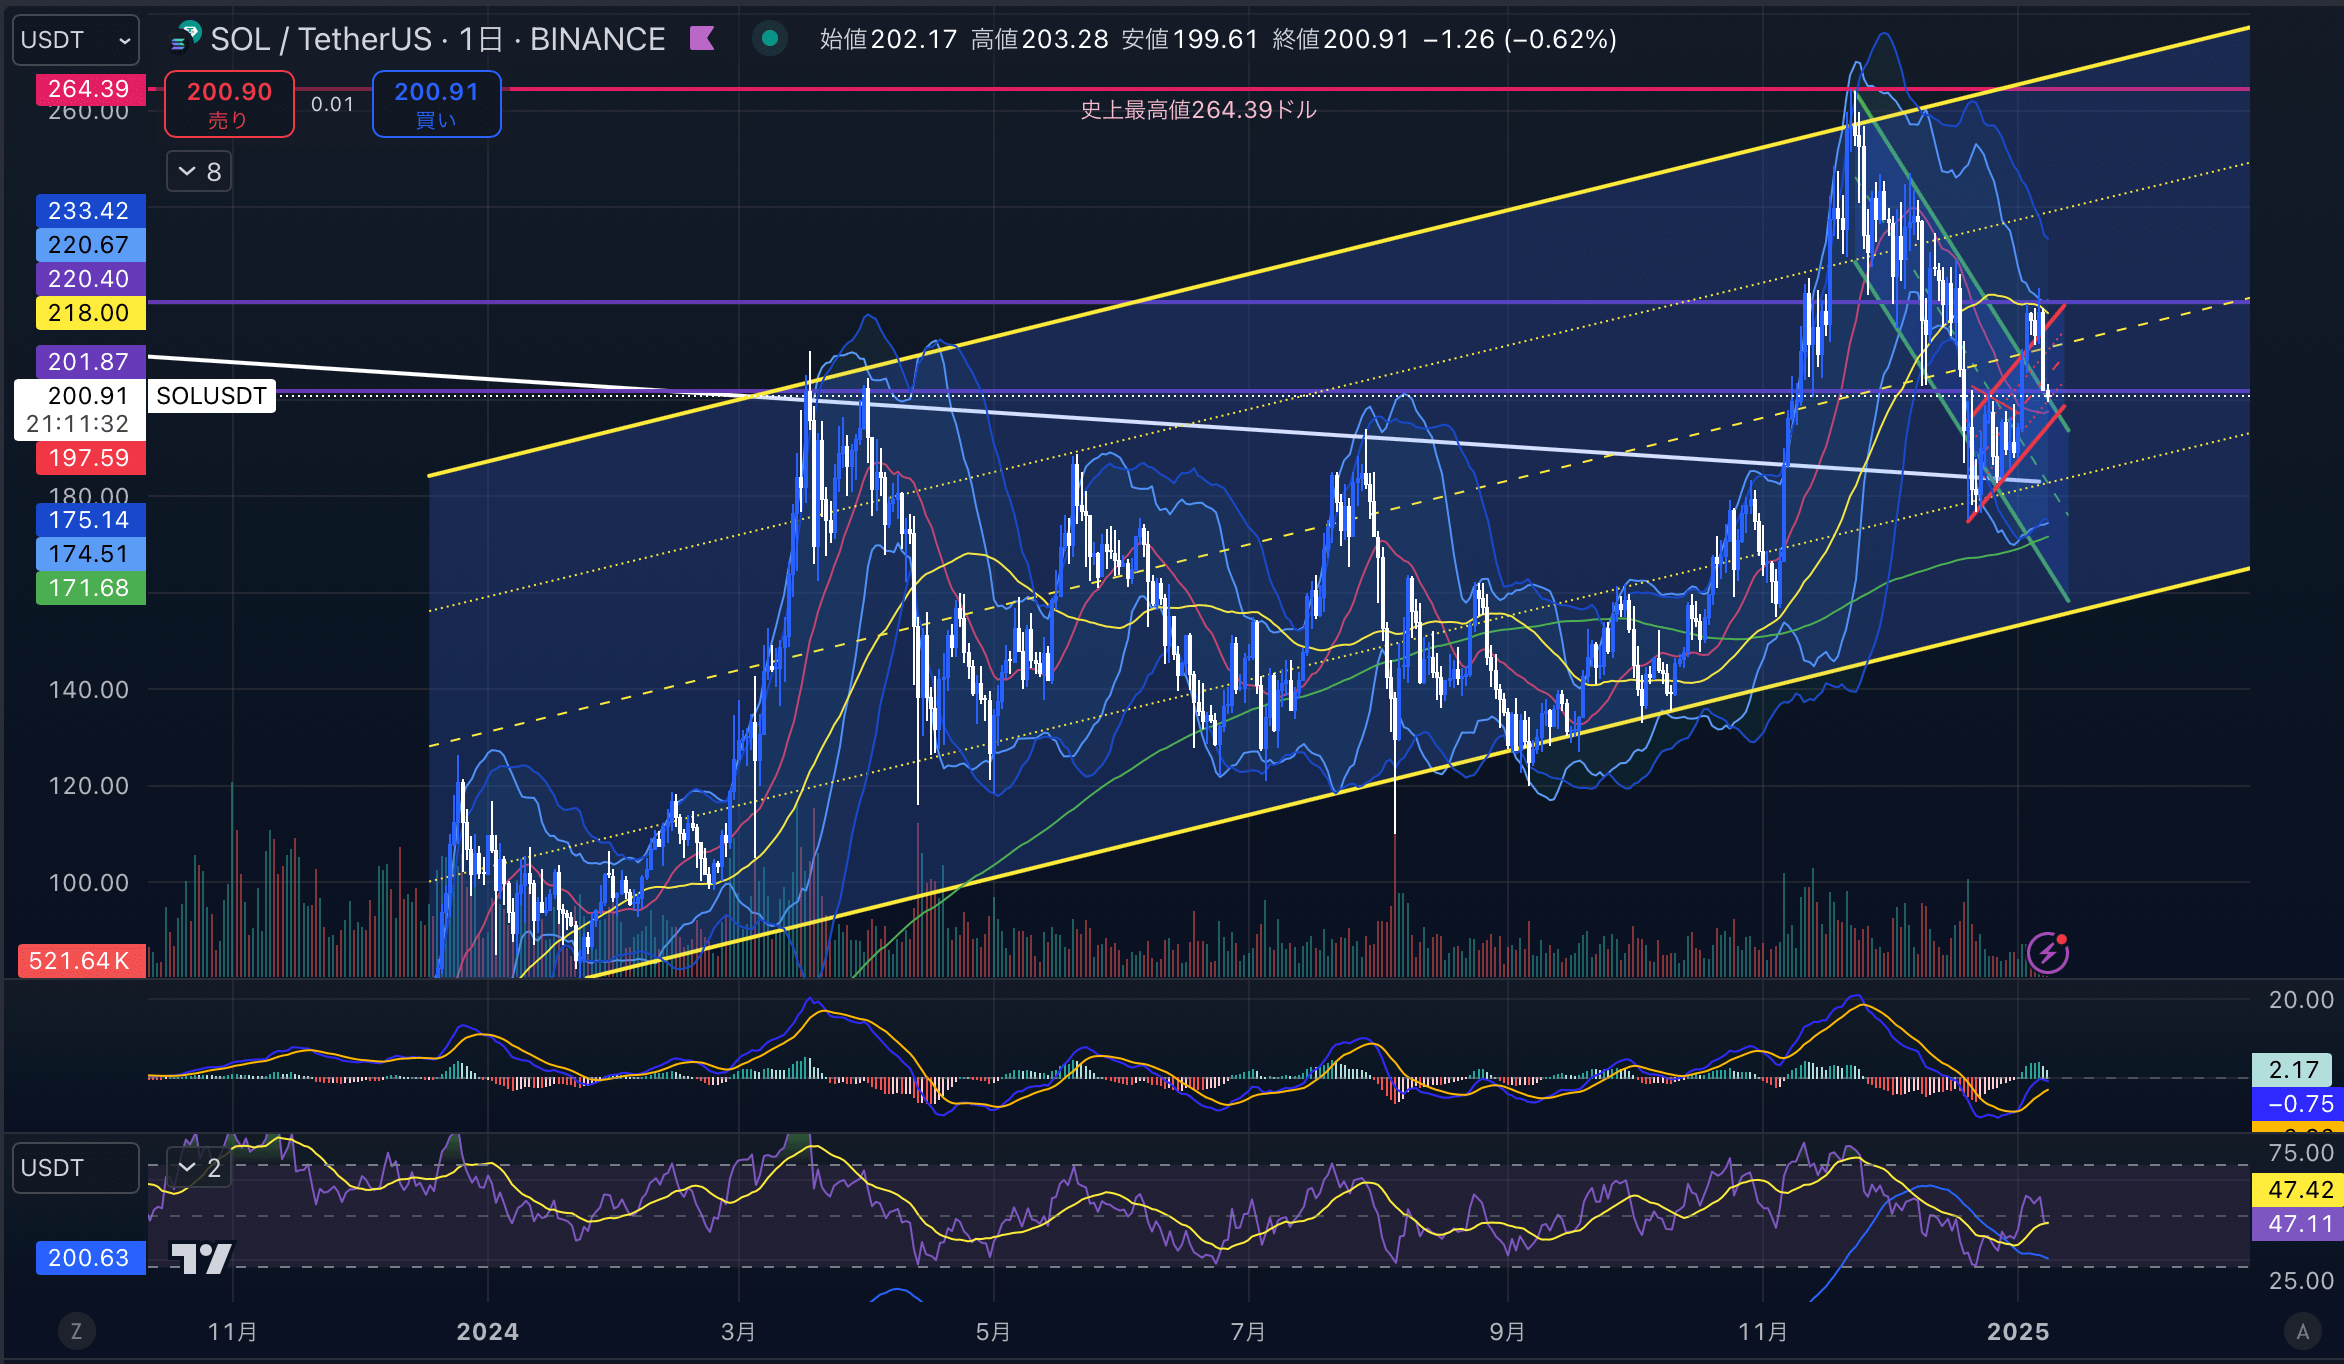
Task: Click the 175.14 blue price label
Action: [90, 520]
